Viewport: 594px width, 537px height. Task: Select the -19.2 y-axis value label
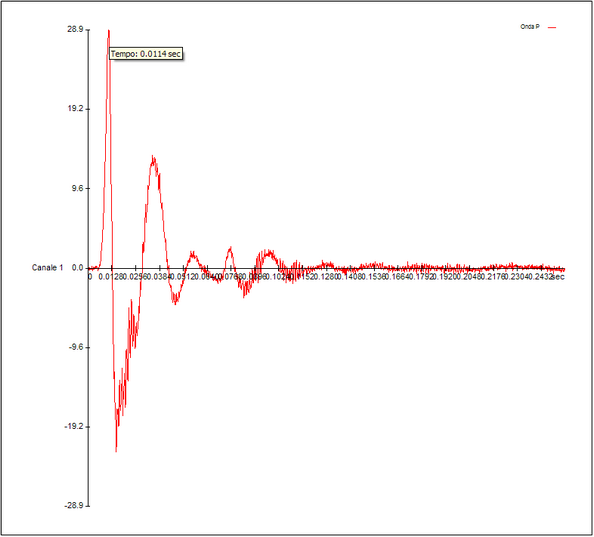tap(74, 426)
